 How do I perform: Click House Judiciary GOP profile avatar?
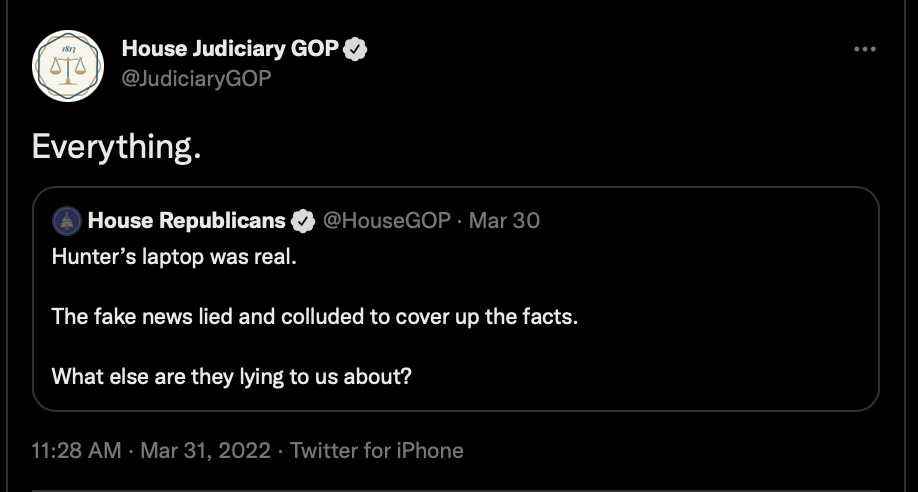tap(68, 66)
